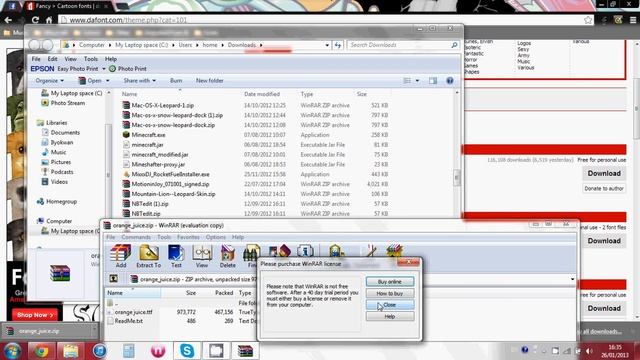This screenshot has width=640, height=360.
Task: Bookmark page with Chrome star icon
Action: (x=588, y=20)
